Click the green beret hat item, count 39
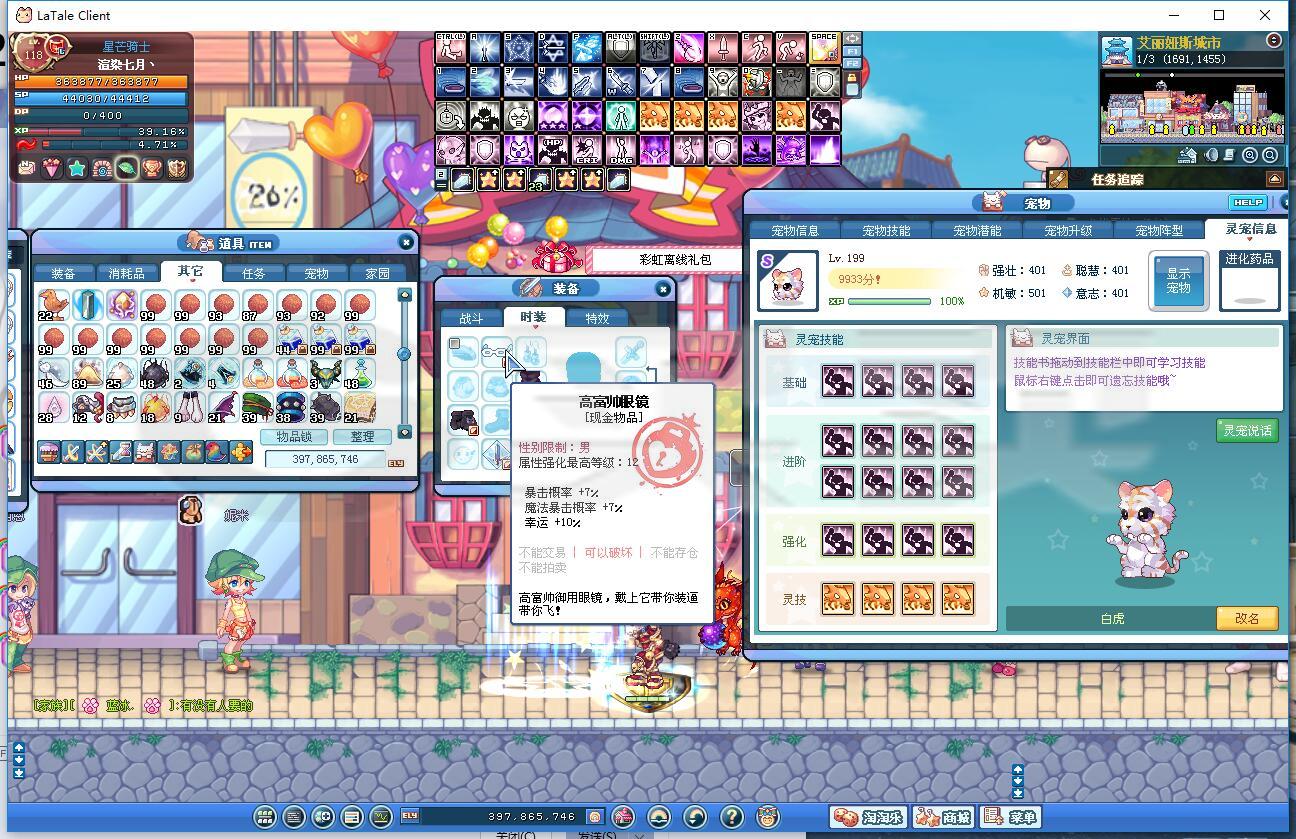Image resolution: width=1296 pixels, height=839 pixels. tap(257, 407)
